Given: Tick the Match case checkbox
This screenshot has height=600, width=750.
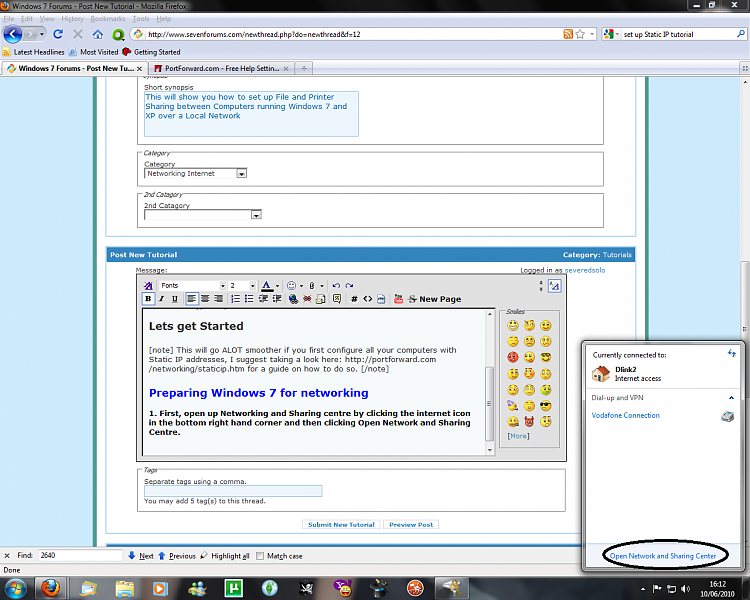Looking at the screenshot, I should [x=260, y=556].
